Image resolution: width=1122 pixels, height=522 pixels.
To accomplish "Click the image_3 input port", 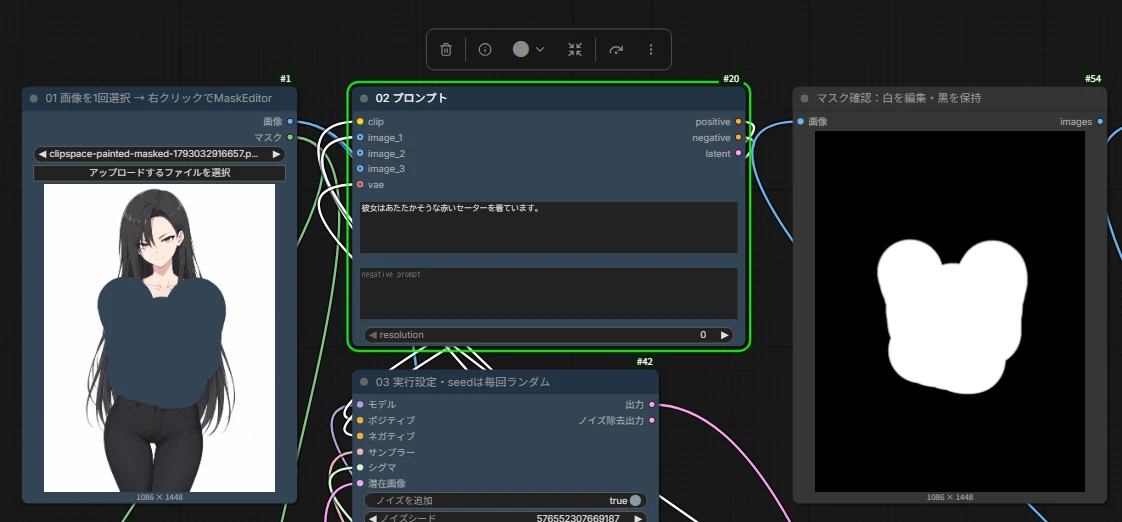I will coord(360,169).
